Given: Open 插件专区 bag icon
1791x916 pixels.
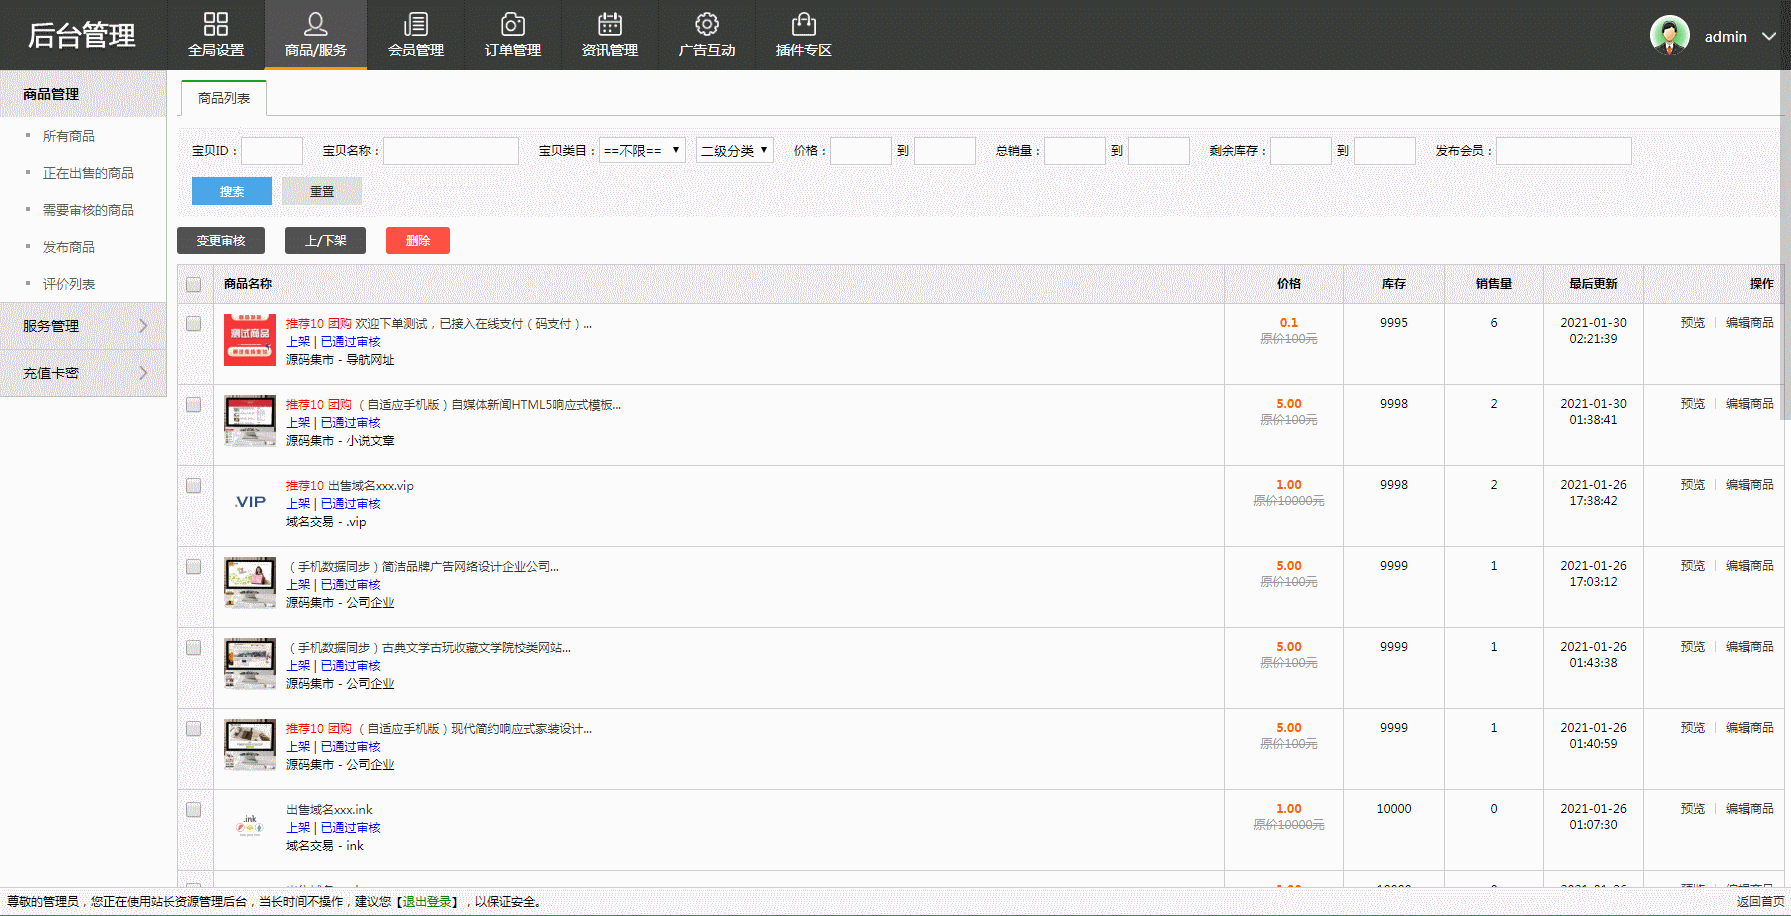Looking at the screenshot, I should coord(804,24).
